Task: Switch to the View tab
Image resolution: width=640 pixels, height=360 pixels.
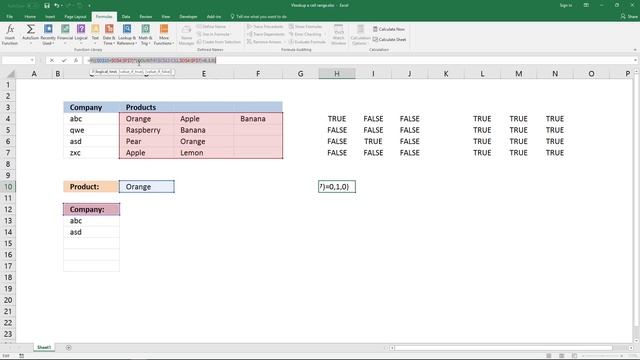Action: [x=165, y=17]
